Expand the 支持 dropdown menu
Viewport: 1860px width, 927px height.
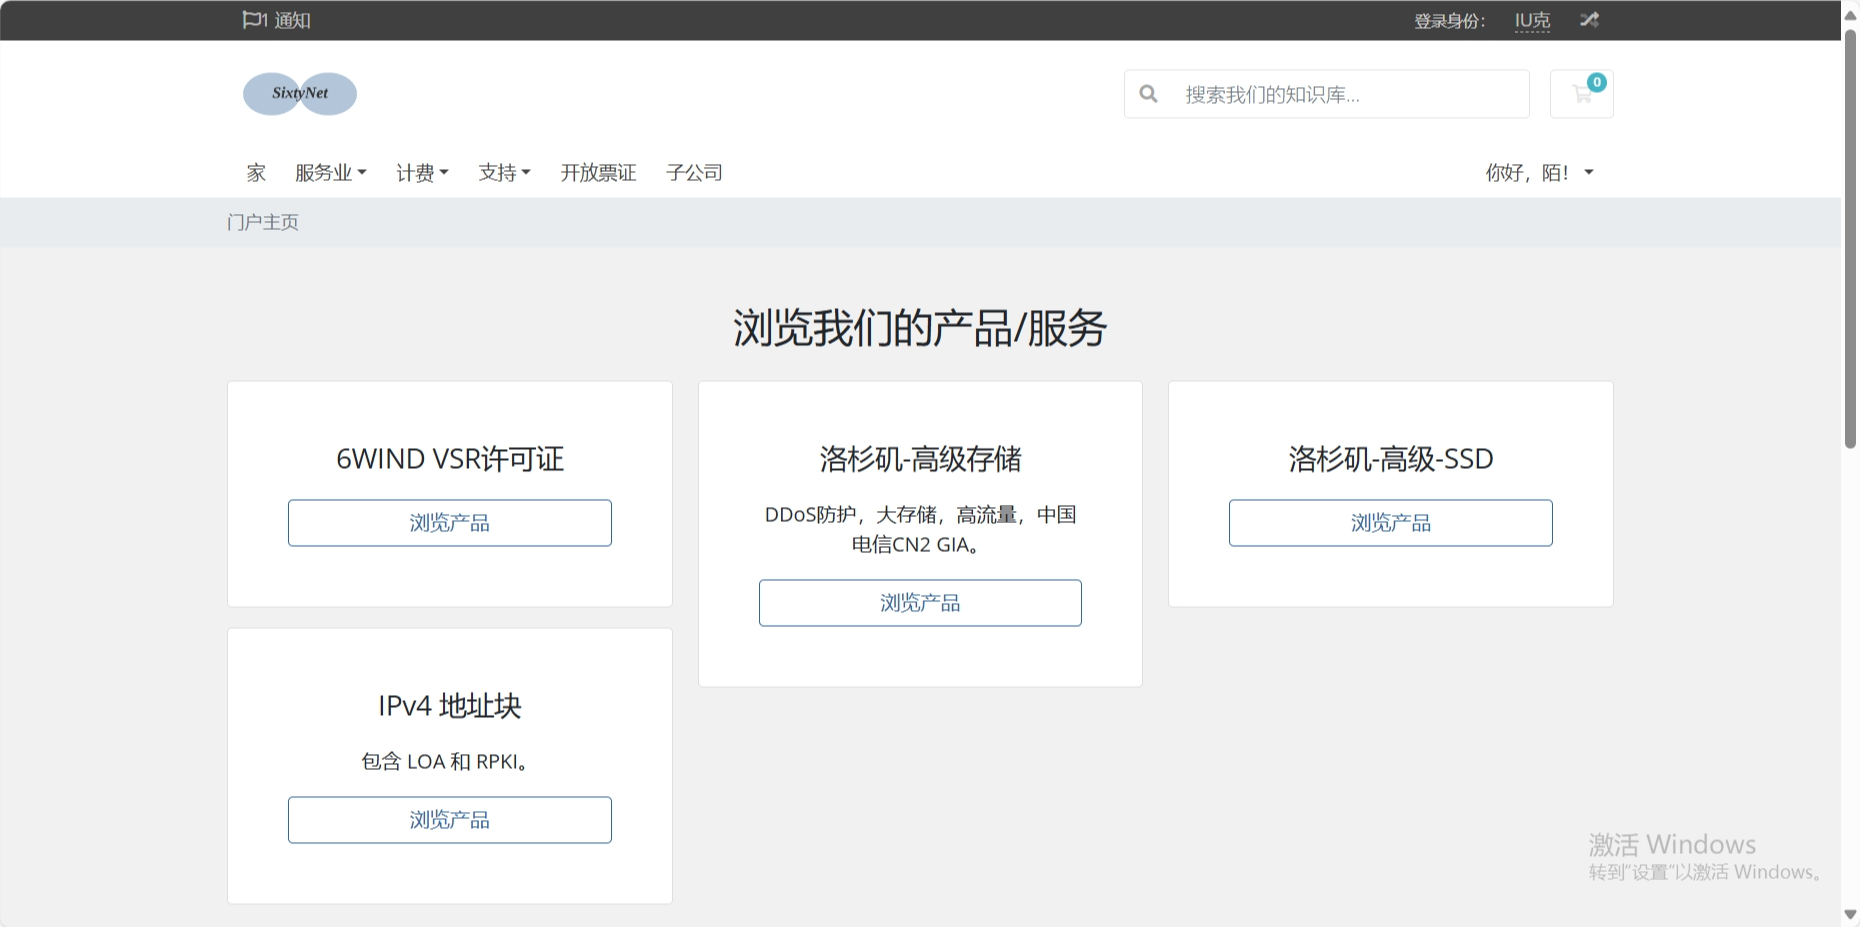coord(503,172)
